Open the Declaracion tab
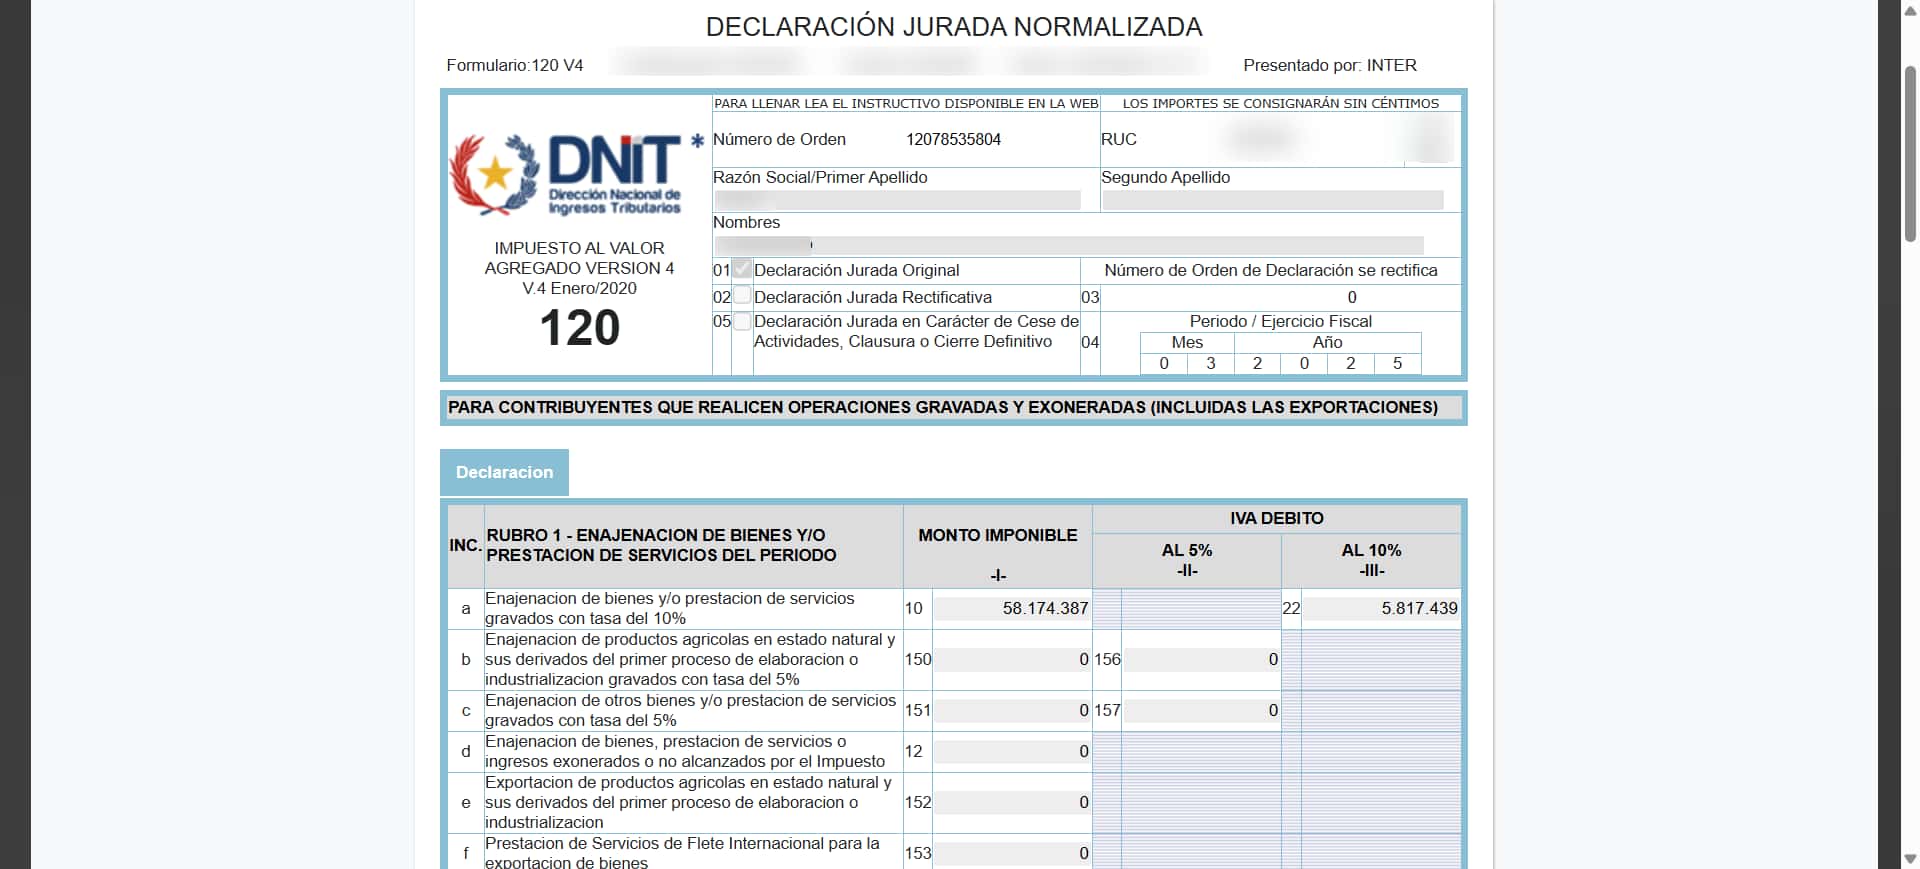 coord(504,472)
